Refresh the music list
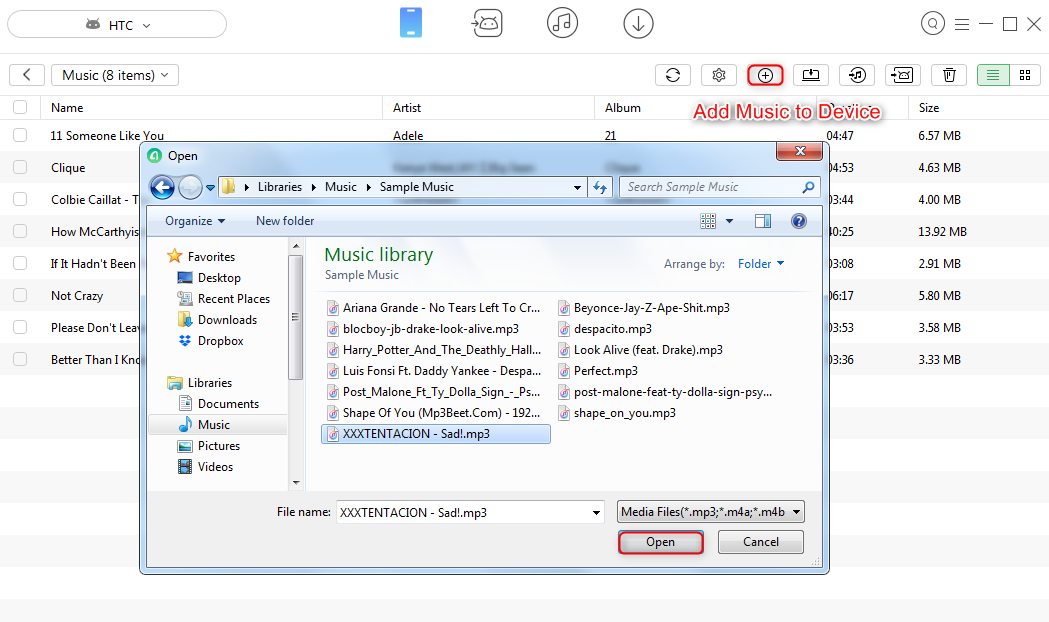 672,75
